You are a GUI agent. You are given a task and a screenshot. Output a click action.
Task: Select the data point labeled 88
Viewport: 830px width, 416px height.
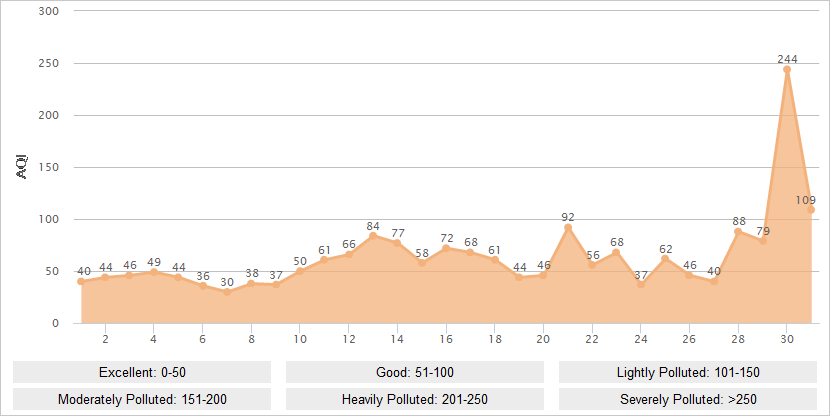coord(738,231)
